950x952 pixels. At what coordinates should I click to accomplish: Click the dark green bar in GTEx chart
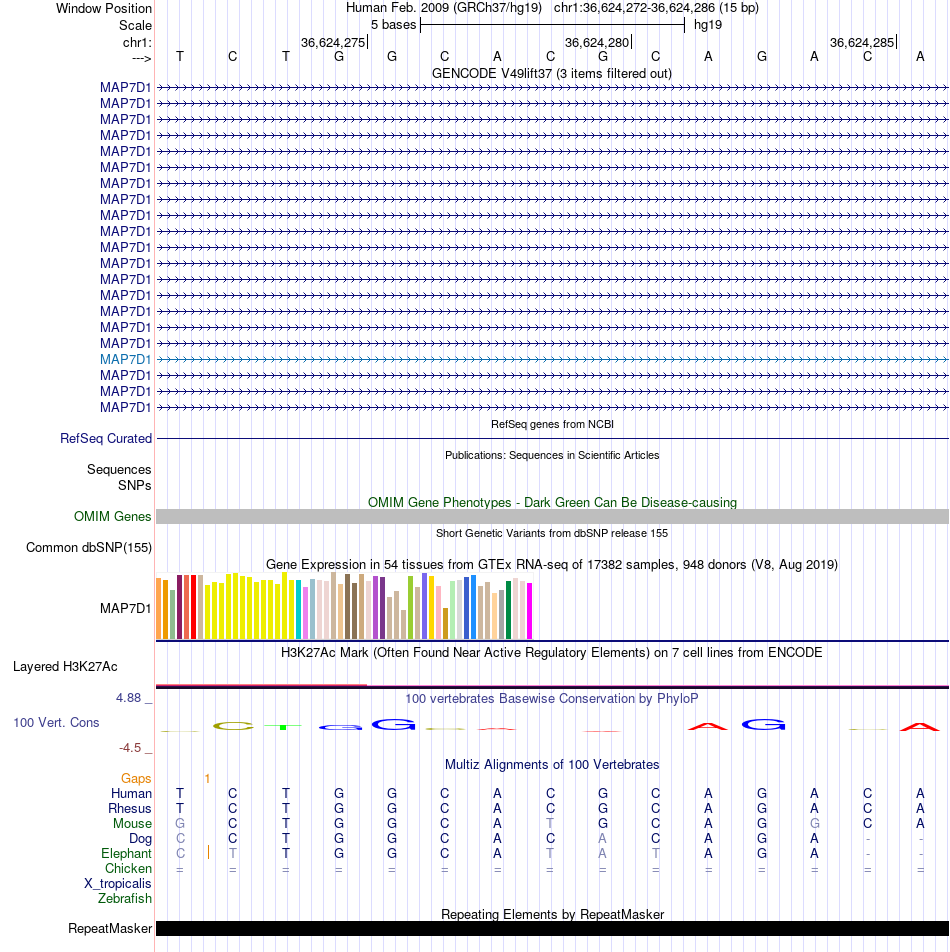(x=508, y=610)
